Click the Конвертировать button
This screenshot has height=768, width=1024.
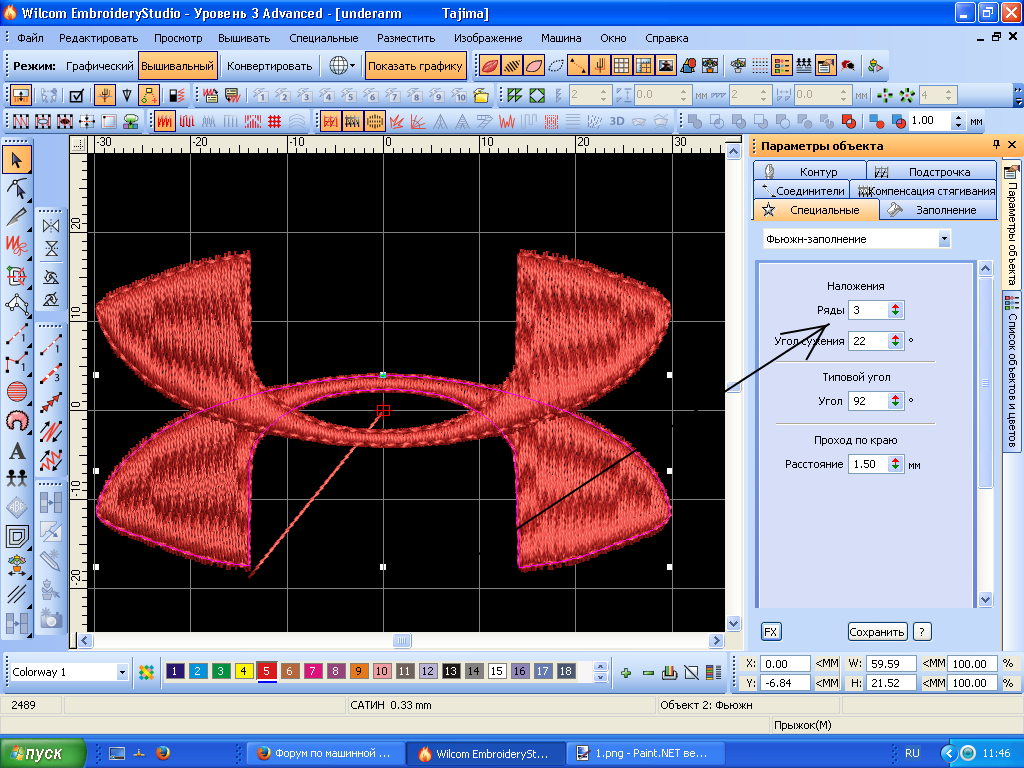269,67
